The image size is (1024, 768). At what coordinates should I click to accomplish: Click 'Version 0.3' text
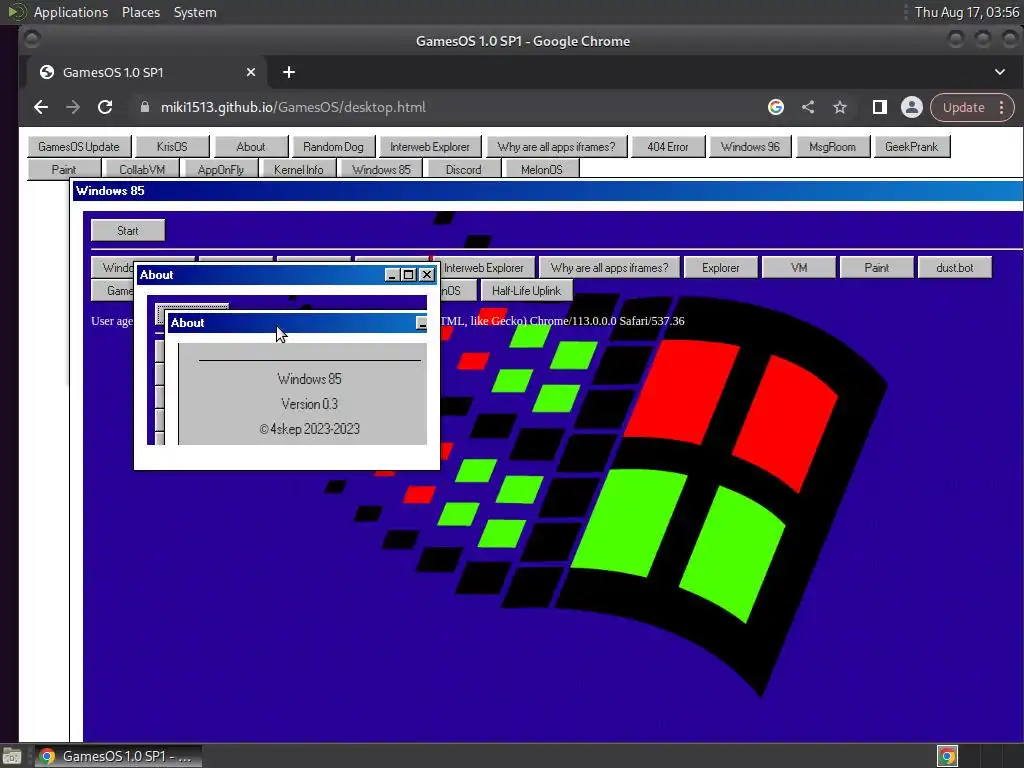pyautogui.click(x=310, y=404)
